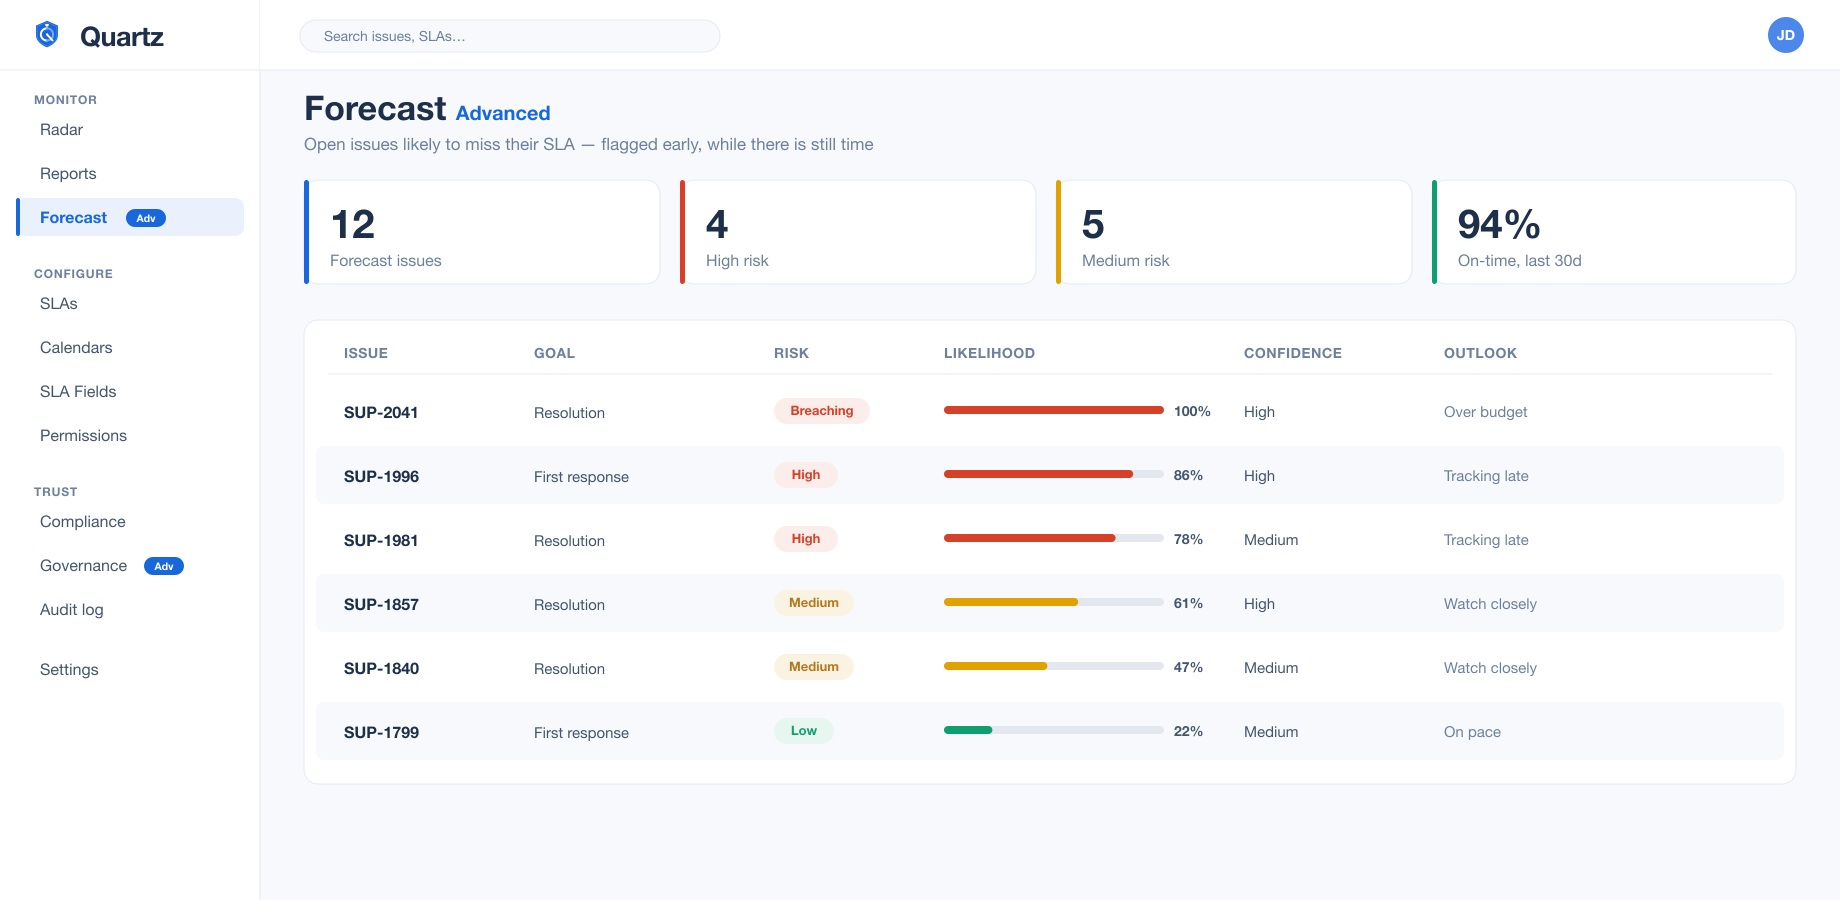This screenshot has width=1840, height=900.
Task: Click the Adv badge next to Forecast
Action: [146, 218]
